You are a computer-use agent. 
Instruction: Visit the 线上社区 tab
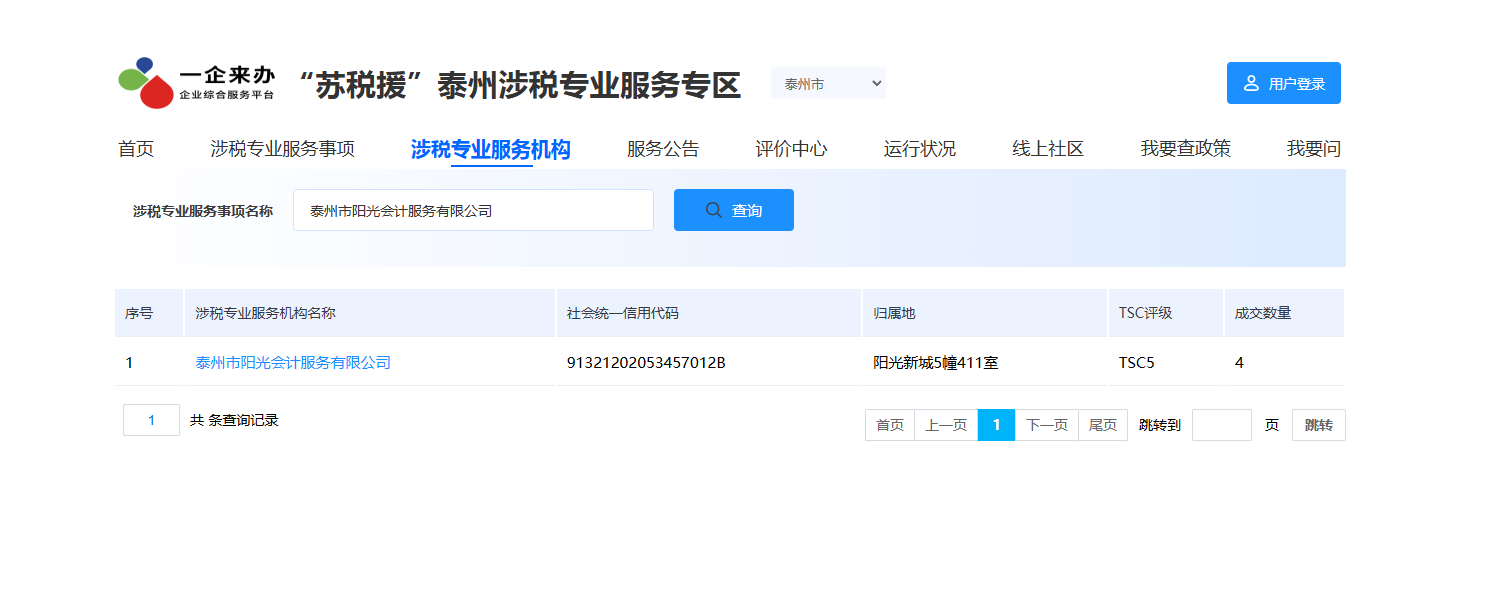point(1048,149)
